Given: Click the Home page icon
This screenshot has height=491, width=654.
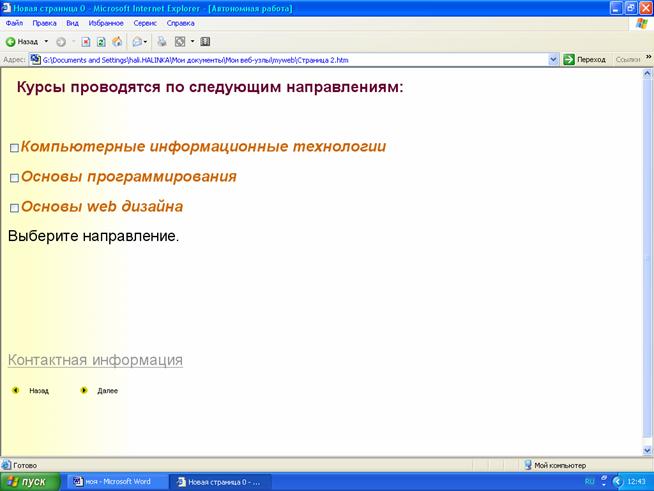Looking at the screenshot, I should [117, 42].
